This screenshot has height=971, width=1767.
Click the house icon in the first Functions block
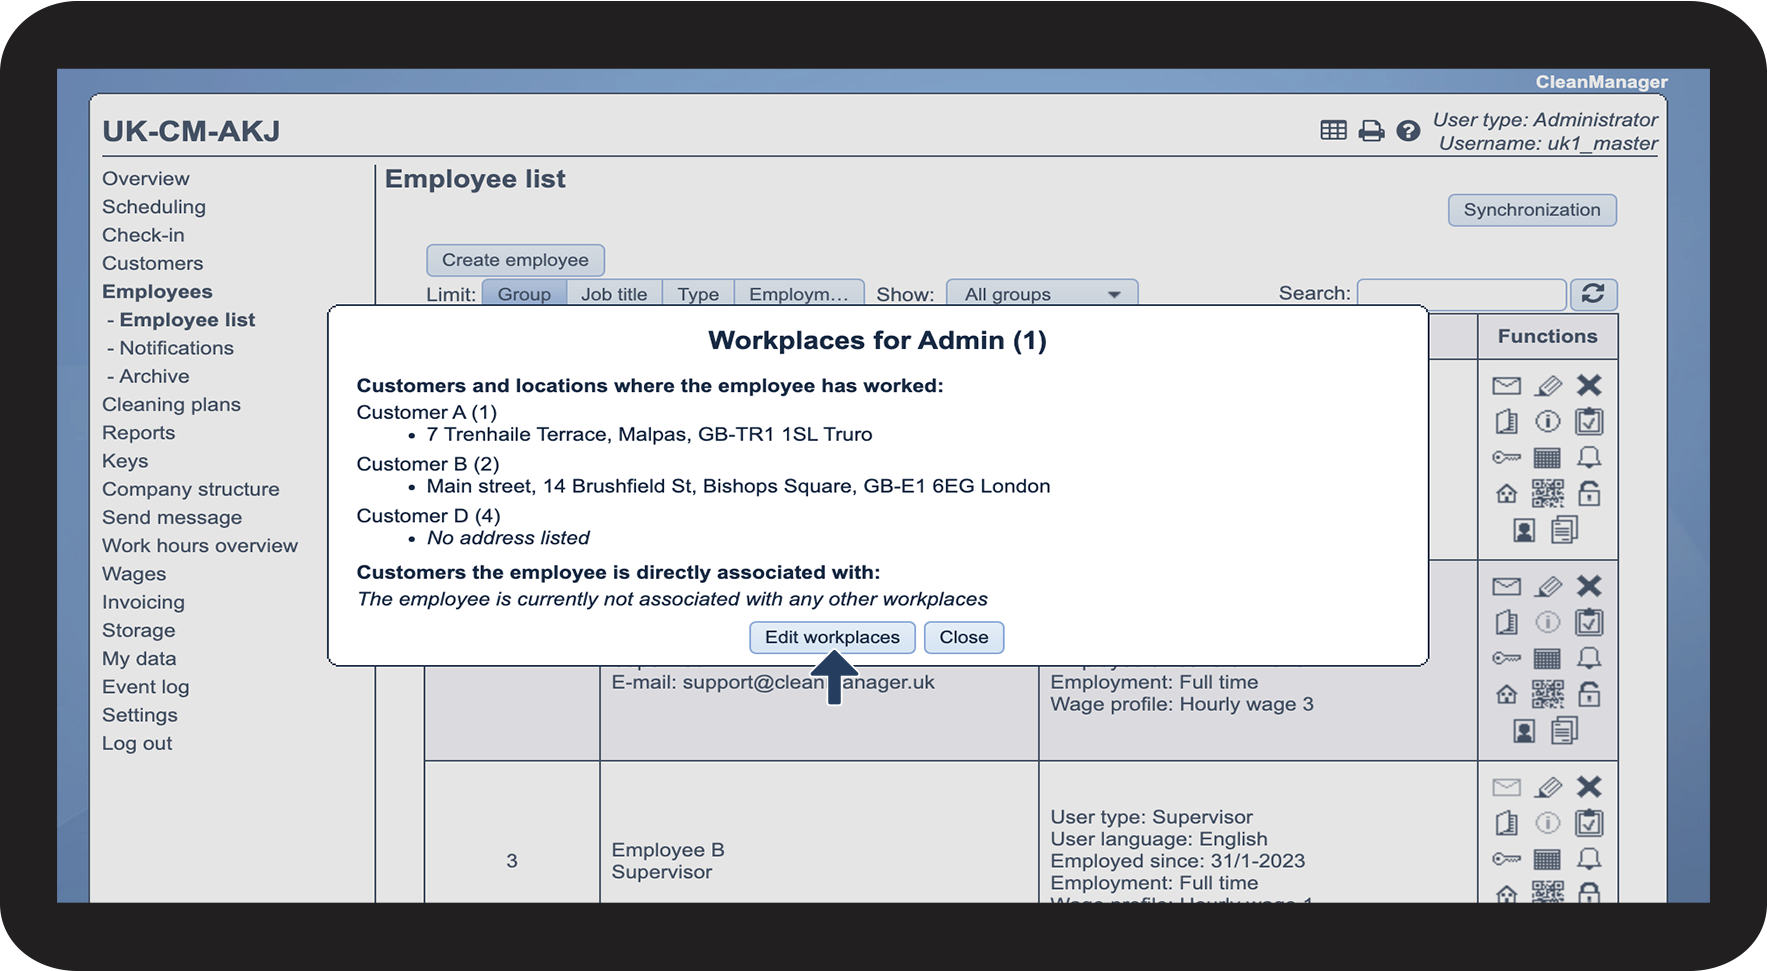click(1506, 494)
